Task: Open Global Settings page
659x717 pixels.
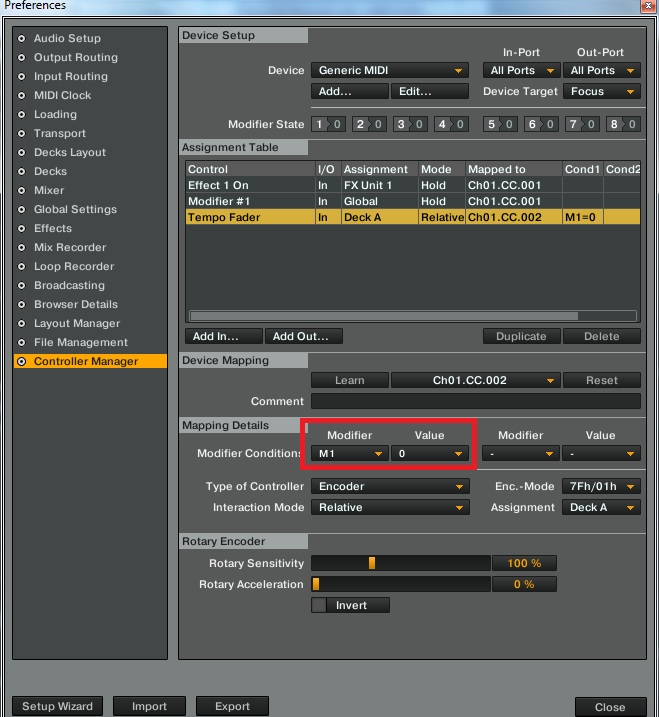Action: click(x=75, y=209)
